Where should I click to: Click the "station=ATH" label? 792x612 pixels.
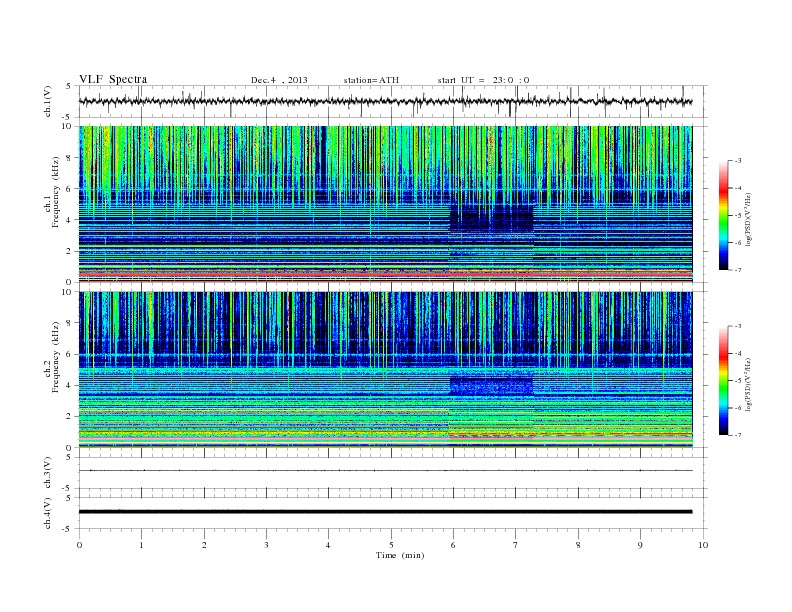pos(371,80)
